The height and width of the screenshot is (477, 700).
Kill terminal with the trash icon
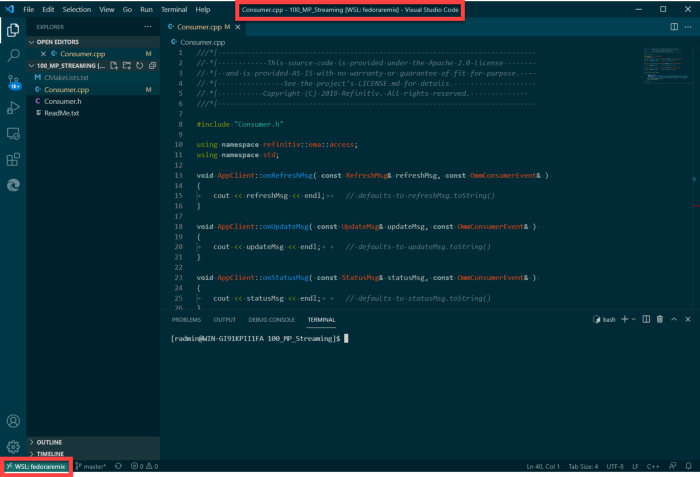(659, 319)
